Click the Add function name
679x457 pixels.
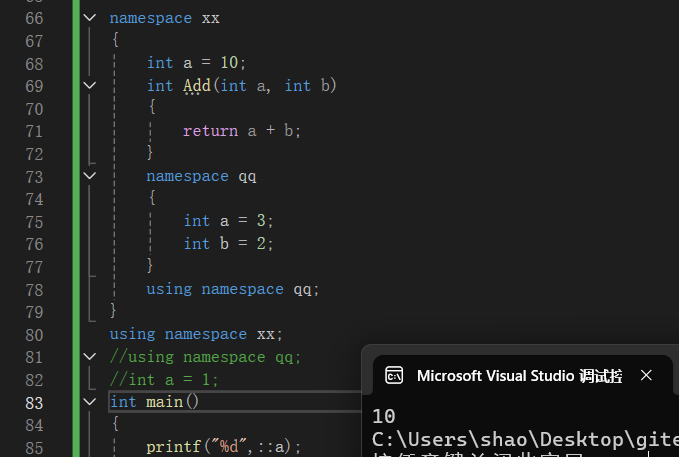point(197,85)
